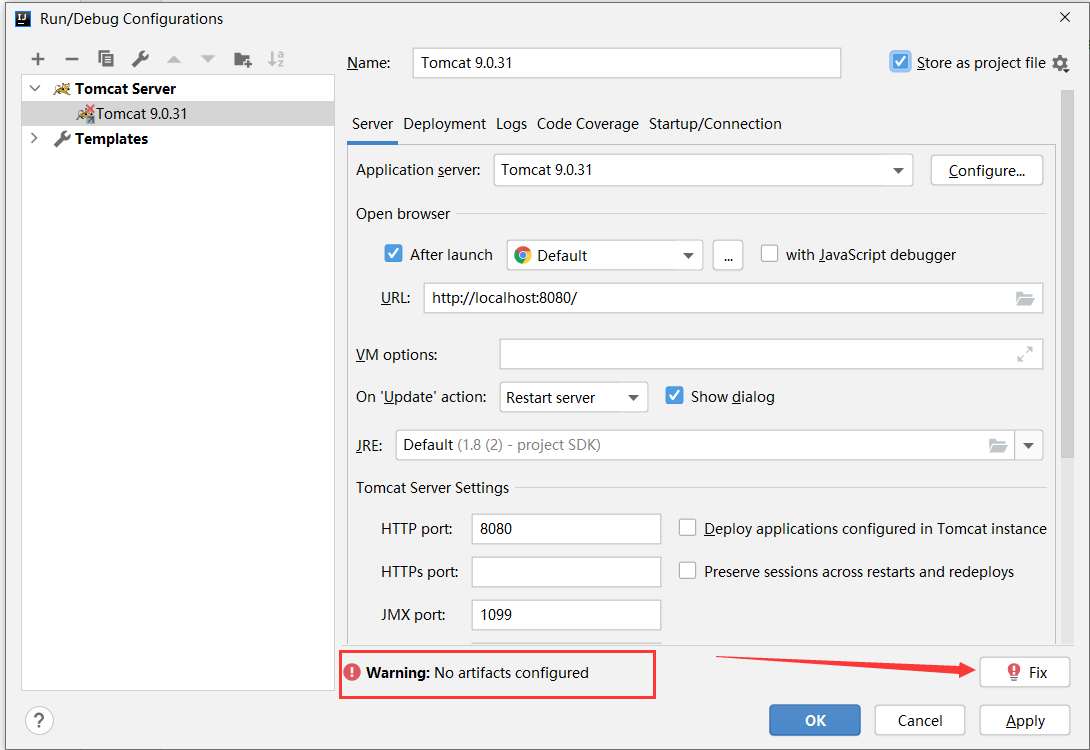The height and width of the screenshot is (750, 1090).
Task: Click the Cancel button
Action: pos(920,721)
